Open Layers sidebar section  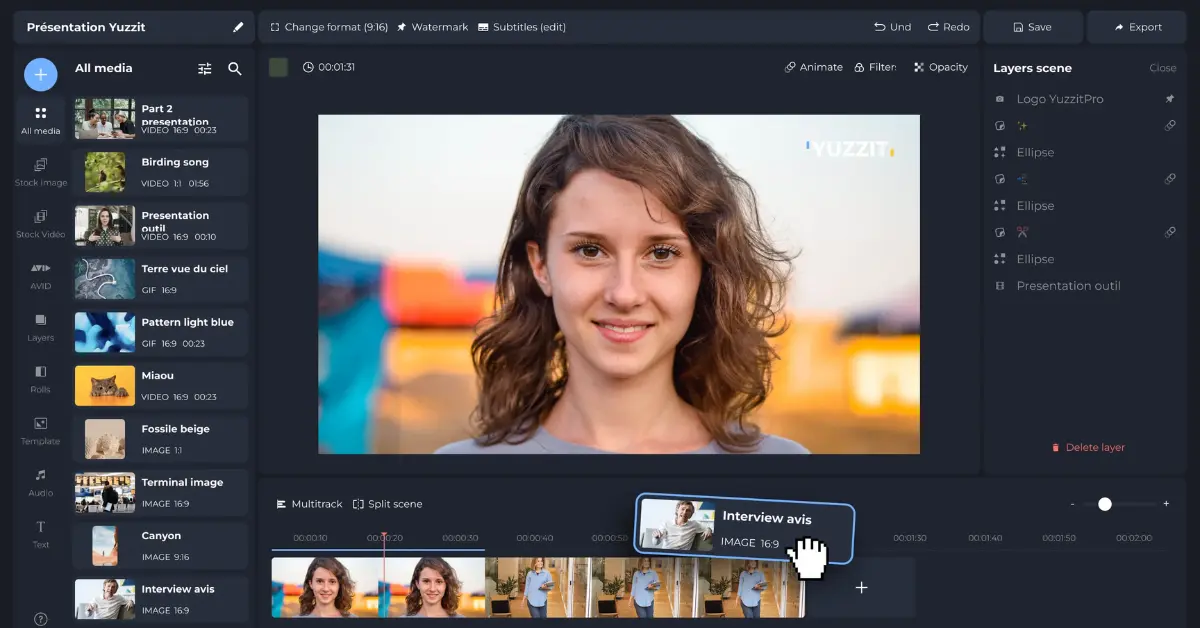pyautogui.click(x=41, y=327)
